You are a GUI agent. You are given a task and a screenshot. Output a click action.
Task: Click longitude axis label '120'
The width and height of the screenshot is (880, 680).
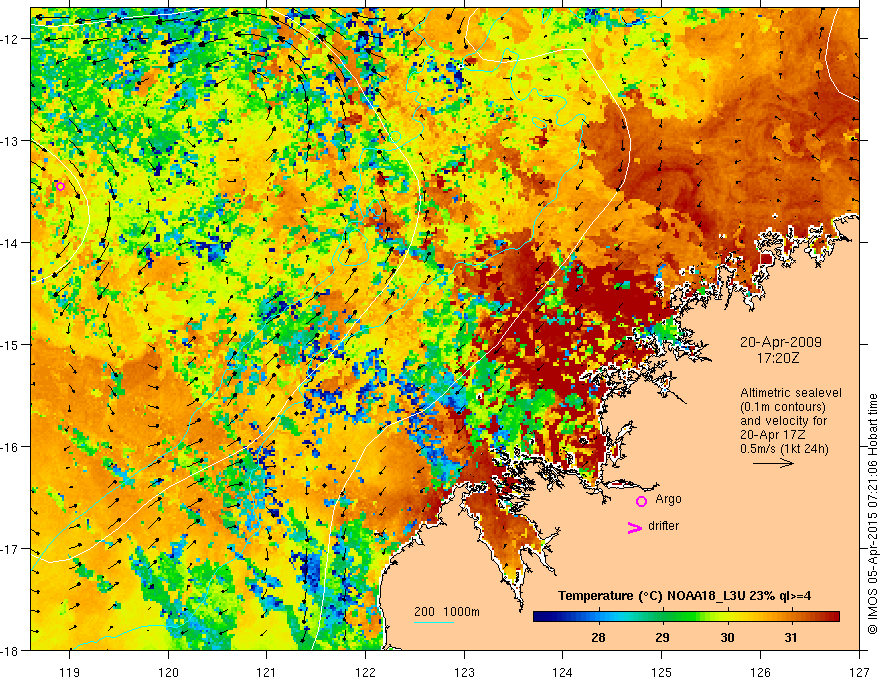click(168, 672)
